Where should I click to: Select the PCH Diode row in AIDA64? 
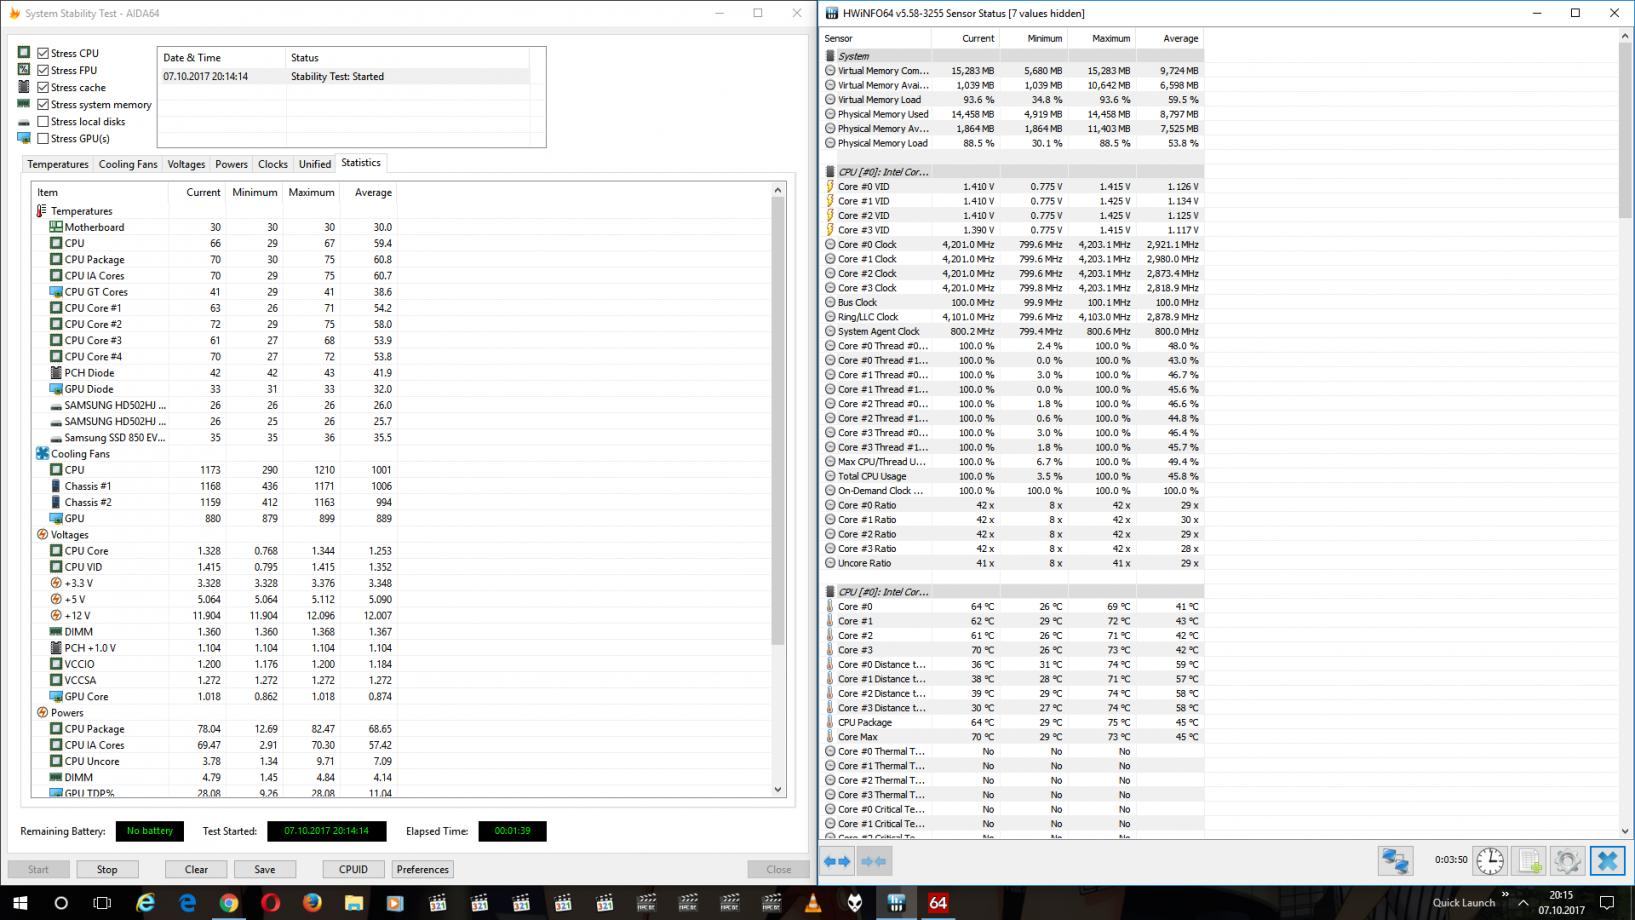pyautogui.click(x=215, y=373)
